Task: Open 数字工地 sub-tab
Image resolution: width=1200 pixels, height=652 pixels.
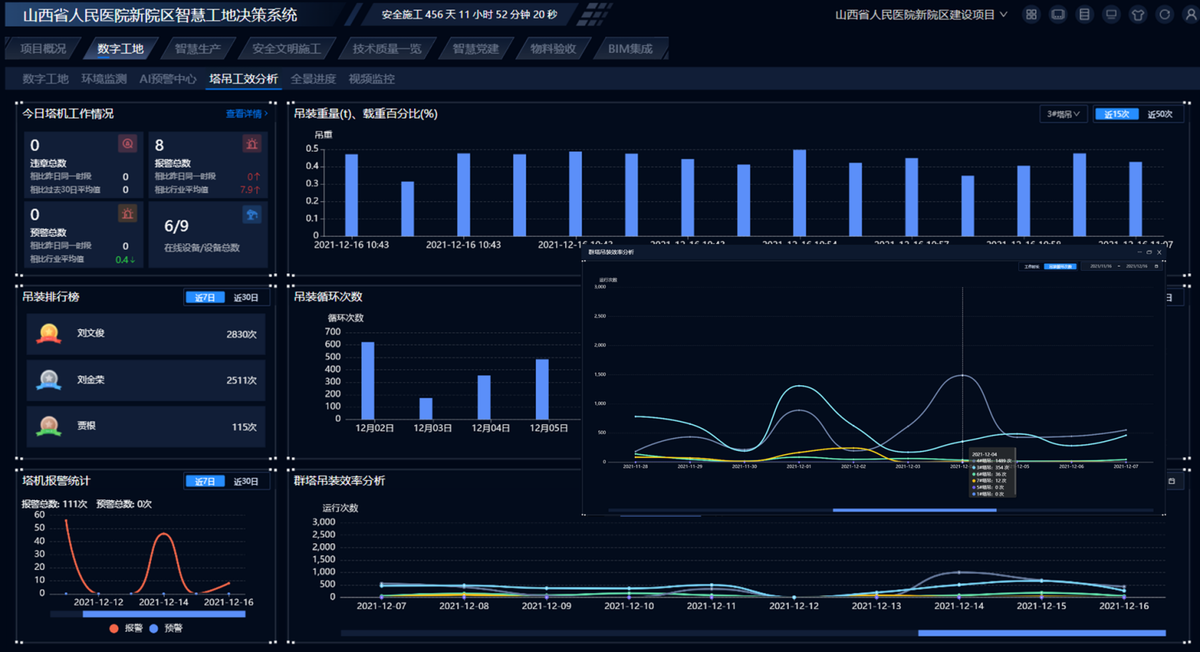Action: [x=45, y=79]
